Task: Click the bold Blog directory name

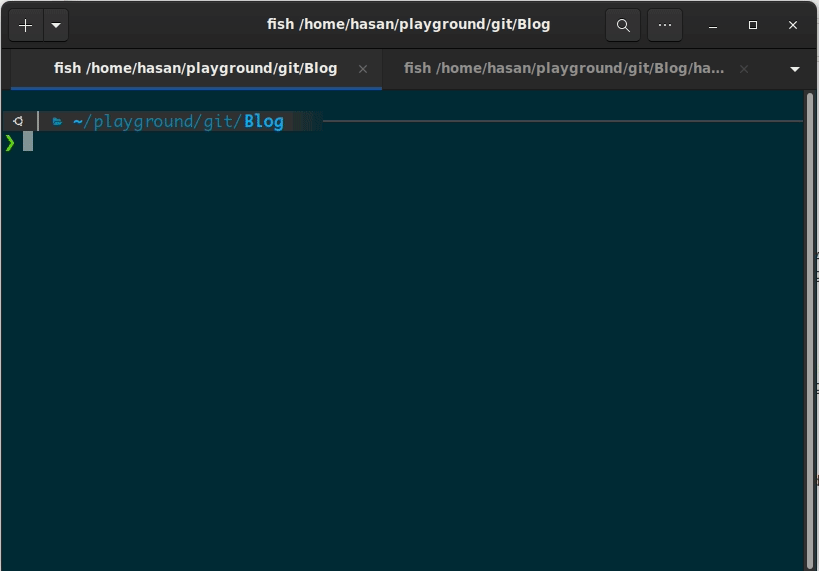Action: click(x=264, y=122)
